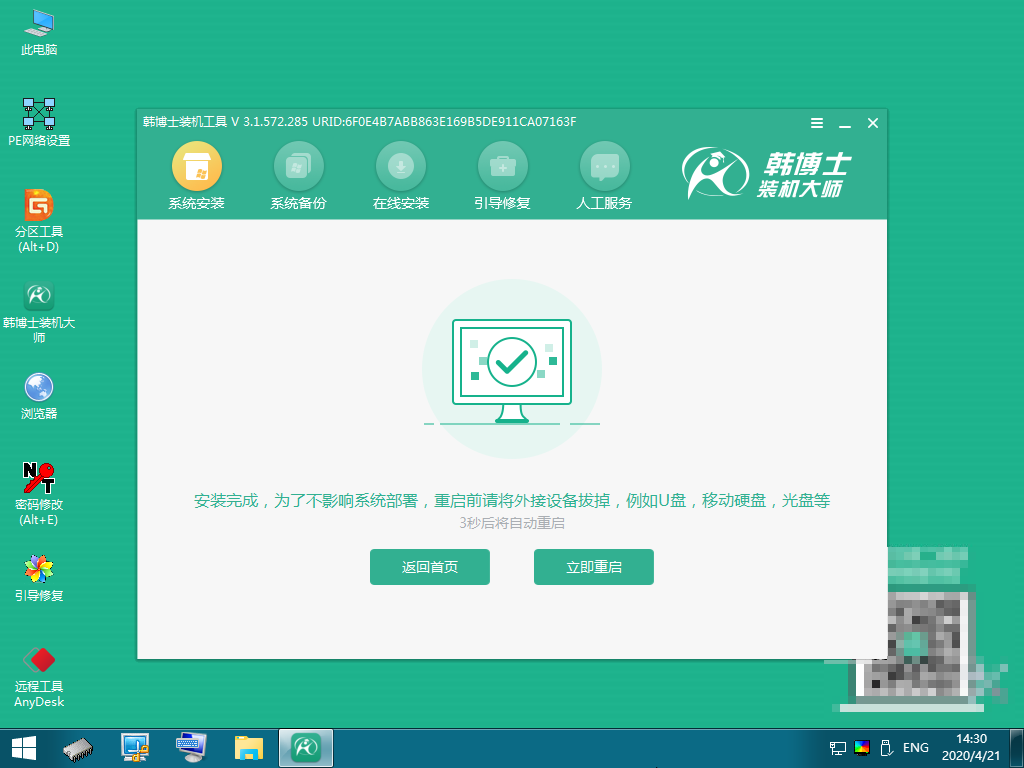Open on-screen keyboard taskbar icon
1024x768 pixels.
pyautogui.click(x=191, y=748)
